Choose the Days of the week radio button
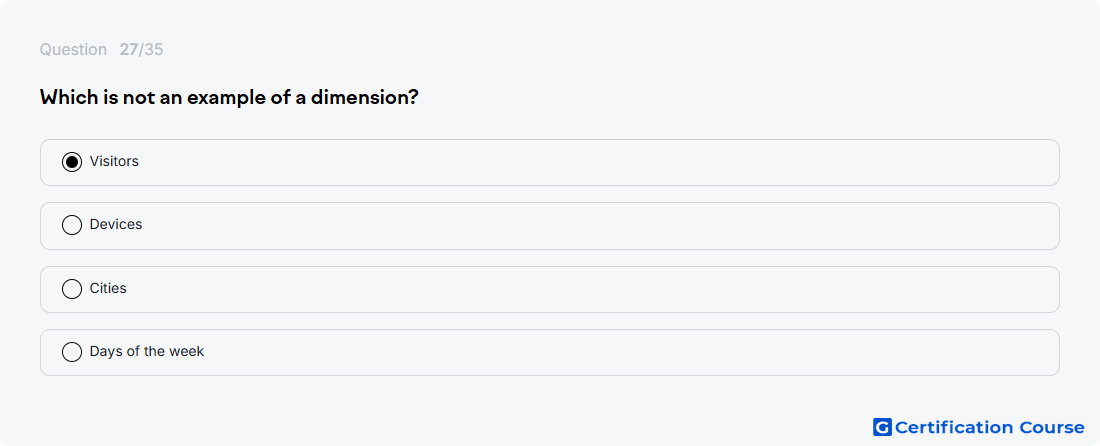 point(72,352)
